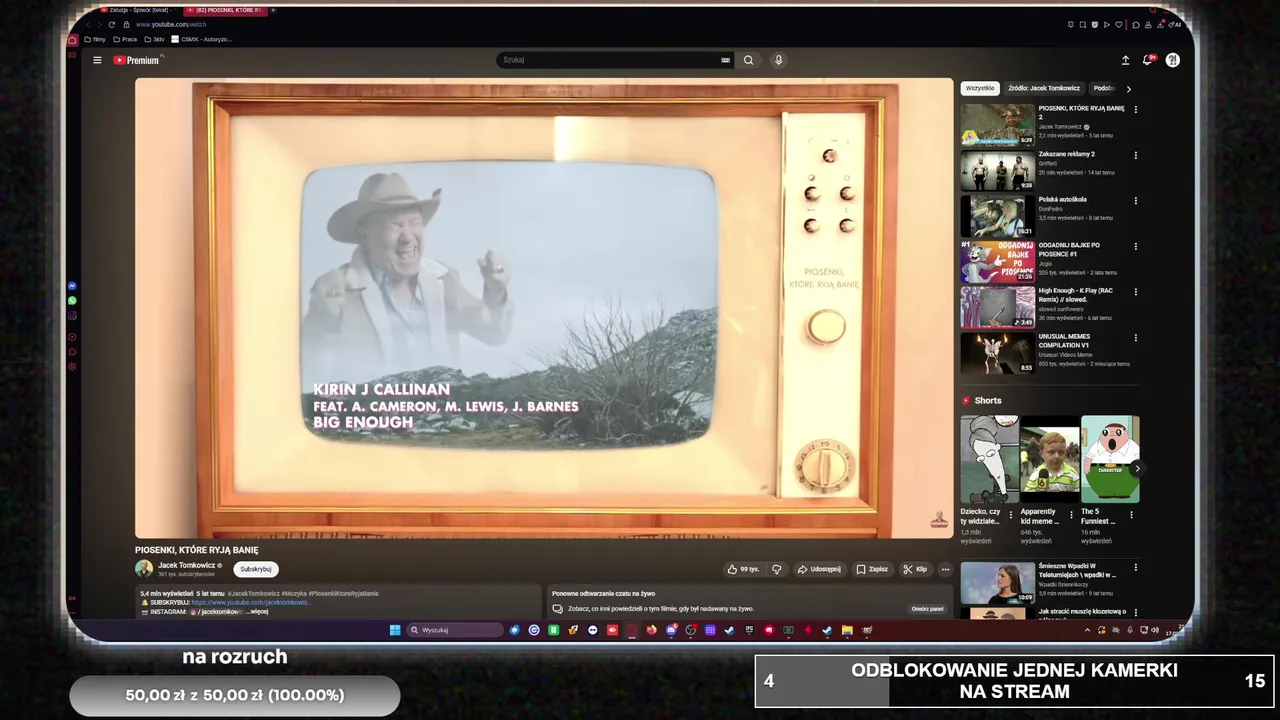
Task: Show next Shorts with right arrow
Action: (1137, 468)
